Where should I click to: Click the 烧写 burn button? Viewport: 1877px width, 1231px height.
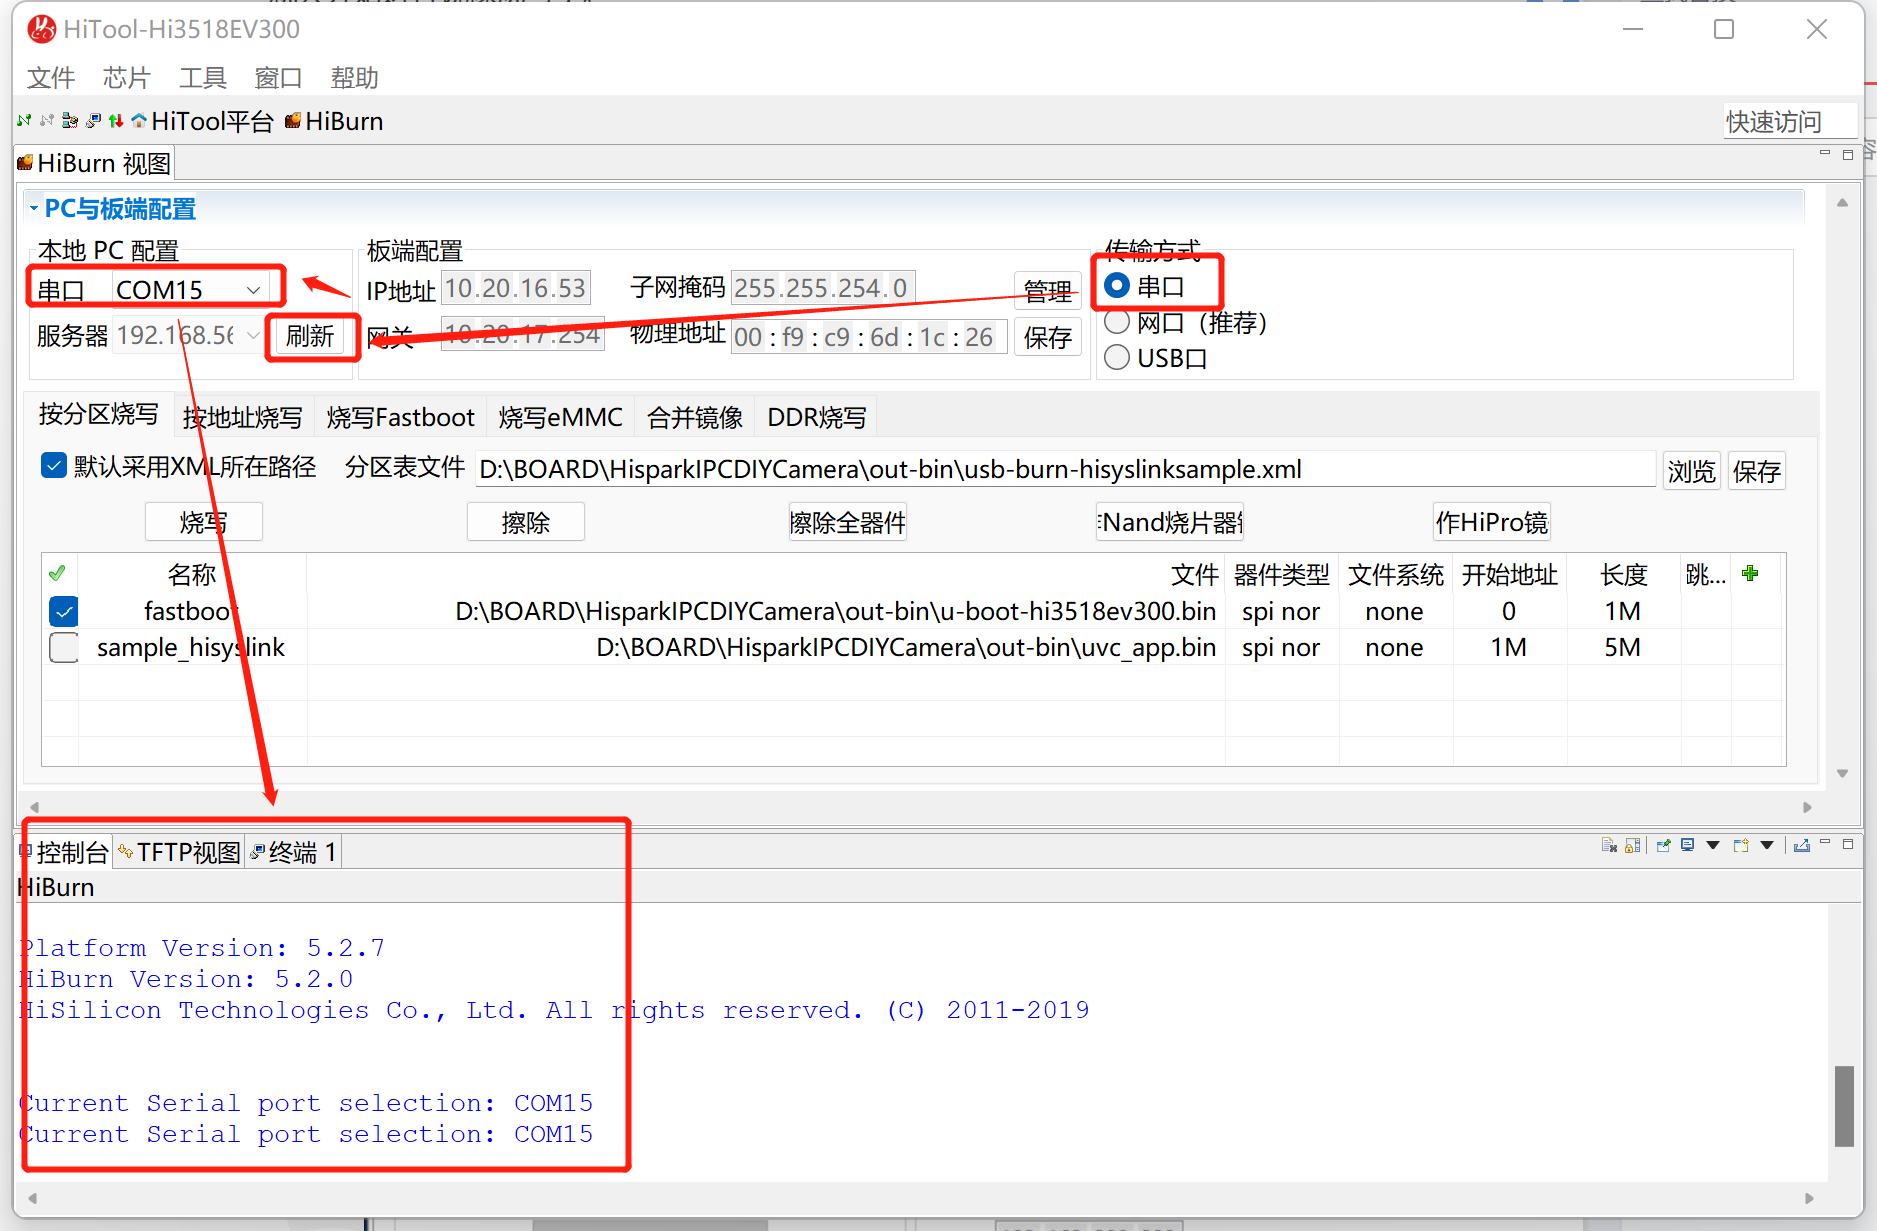(204, 522)
